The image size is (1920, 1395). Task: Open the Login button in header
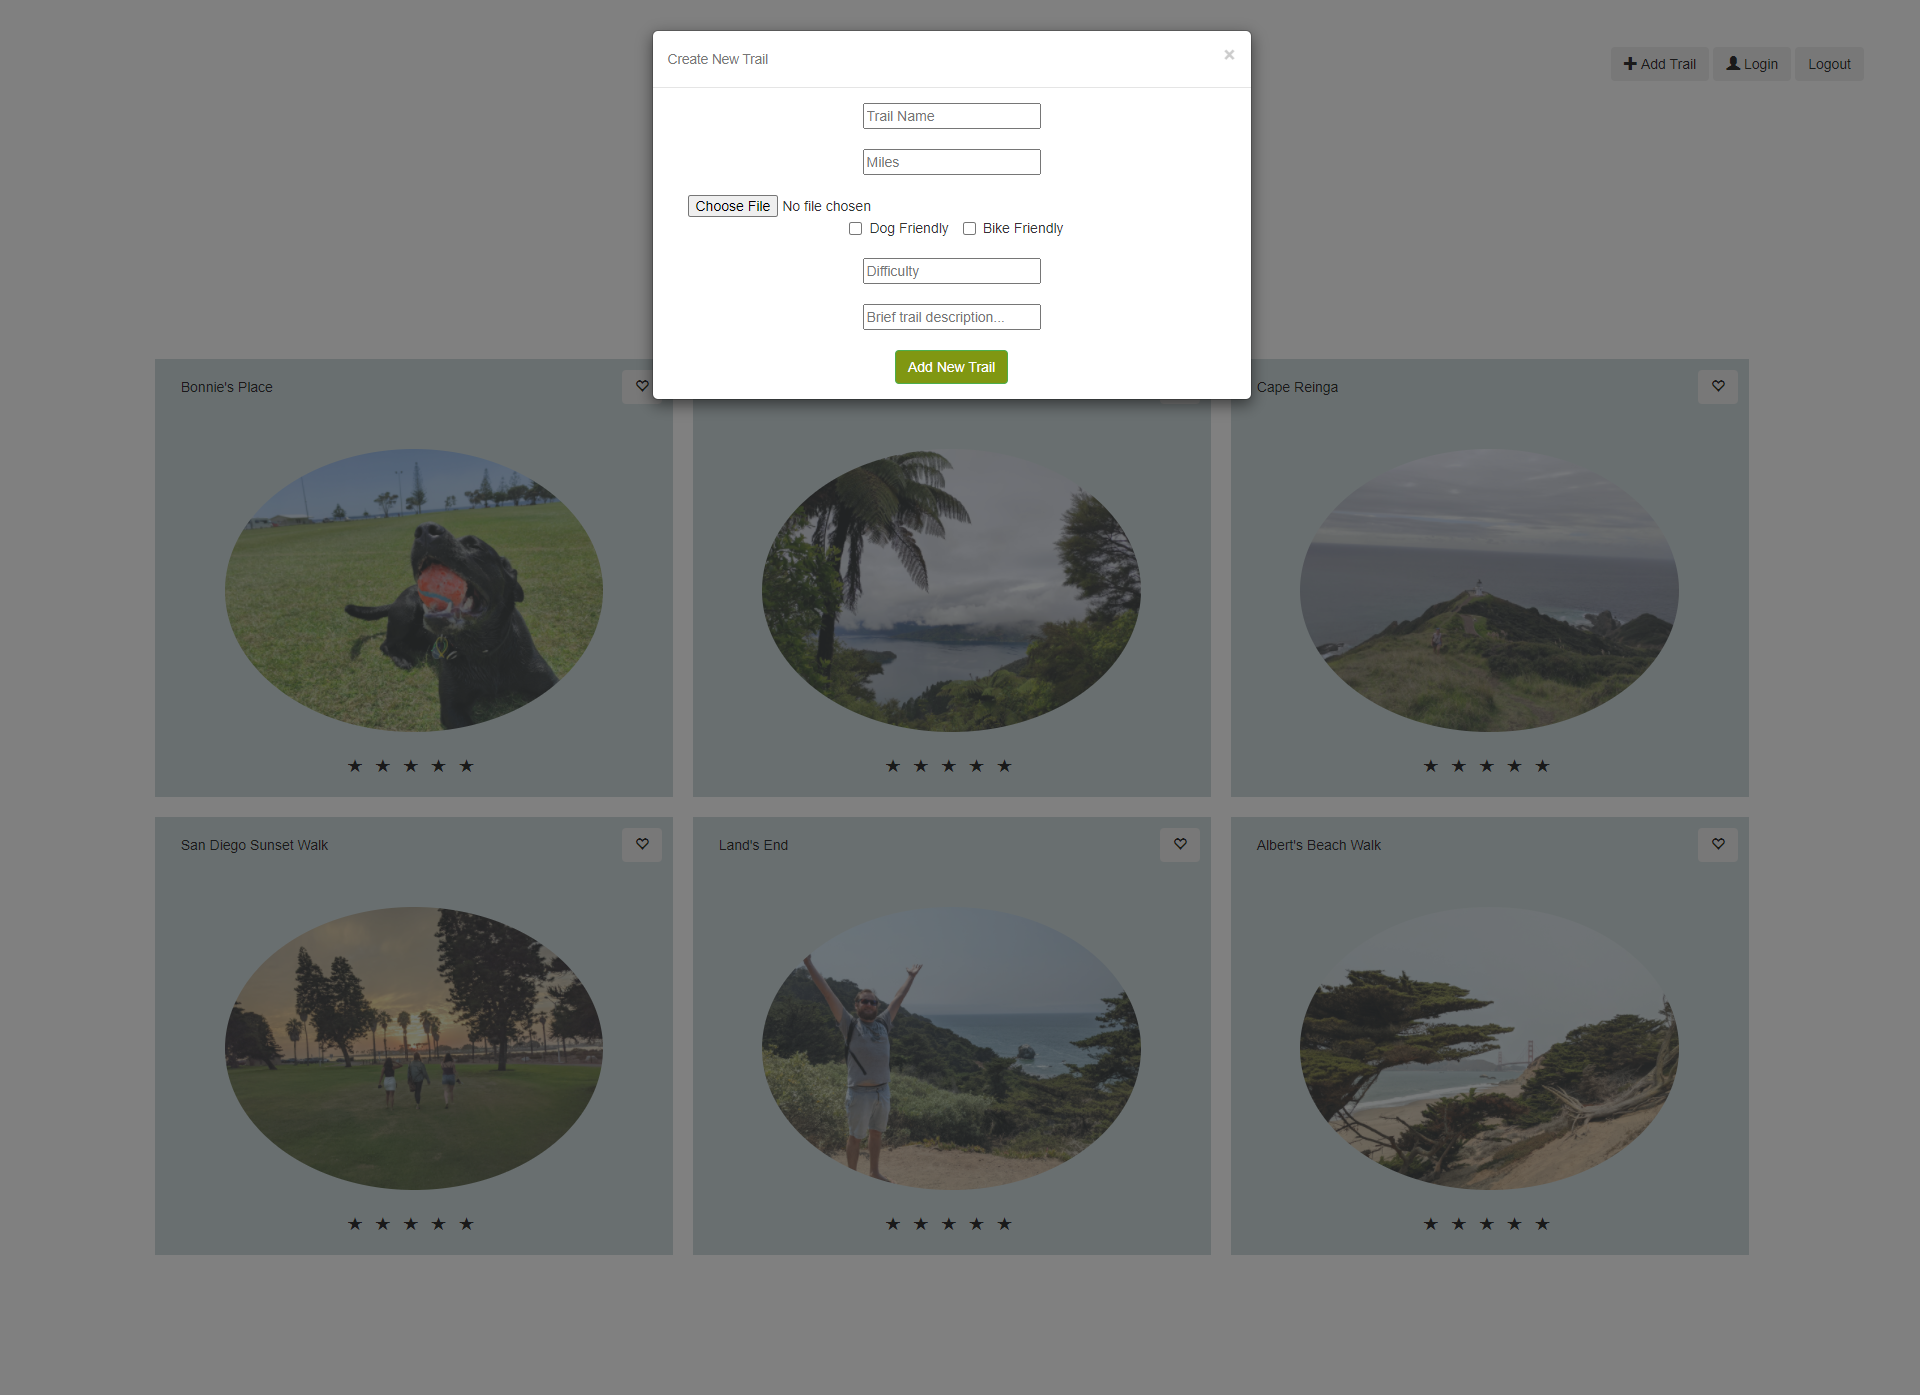1751,64
